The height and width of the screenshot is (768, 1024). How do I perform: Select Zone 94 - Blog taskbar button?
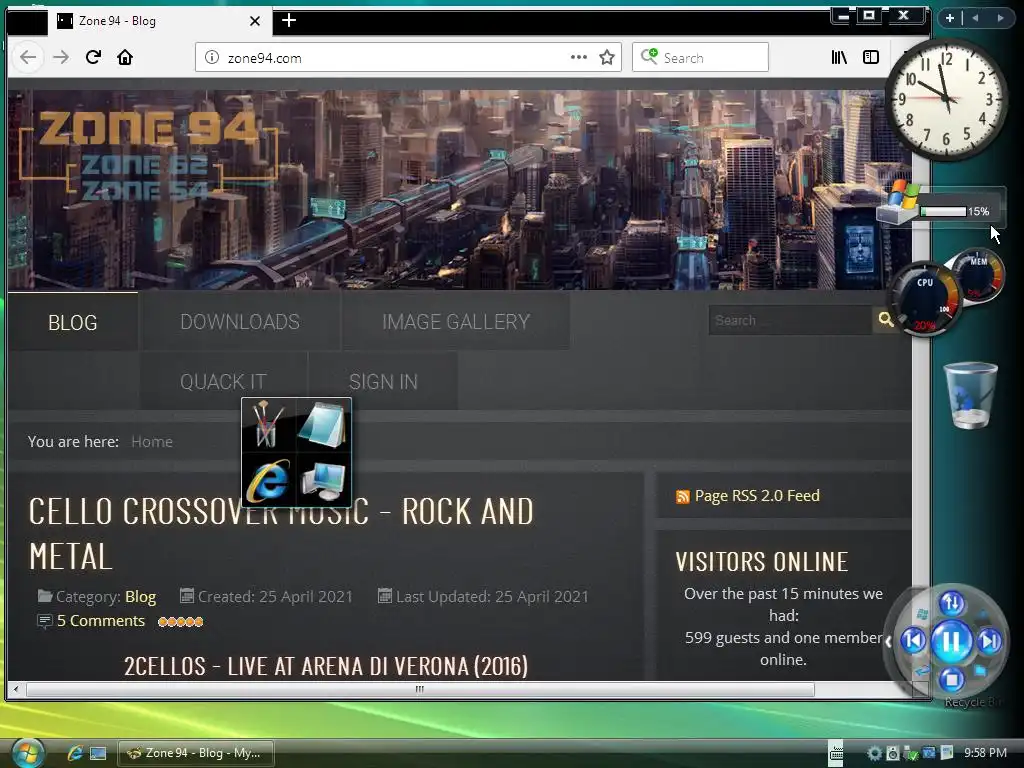click(x=195, y=753)
